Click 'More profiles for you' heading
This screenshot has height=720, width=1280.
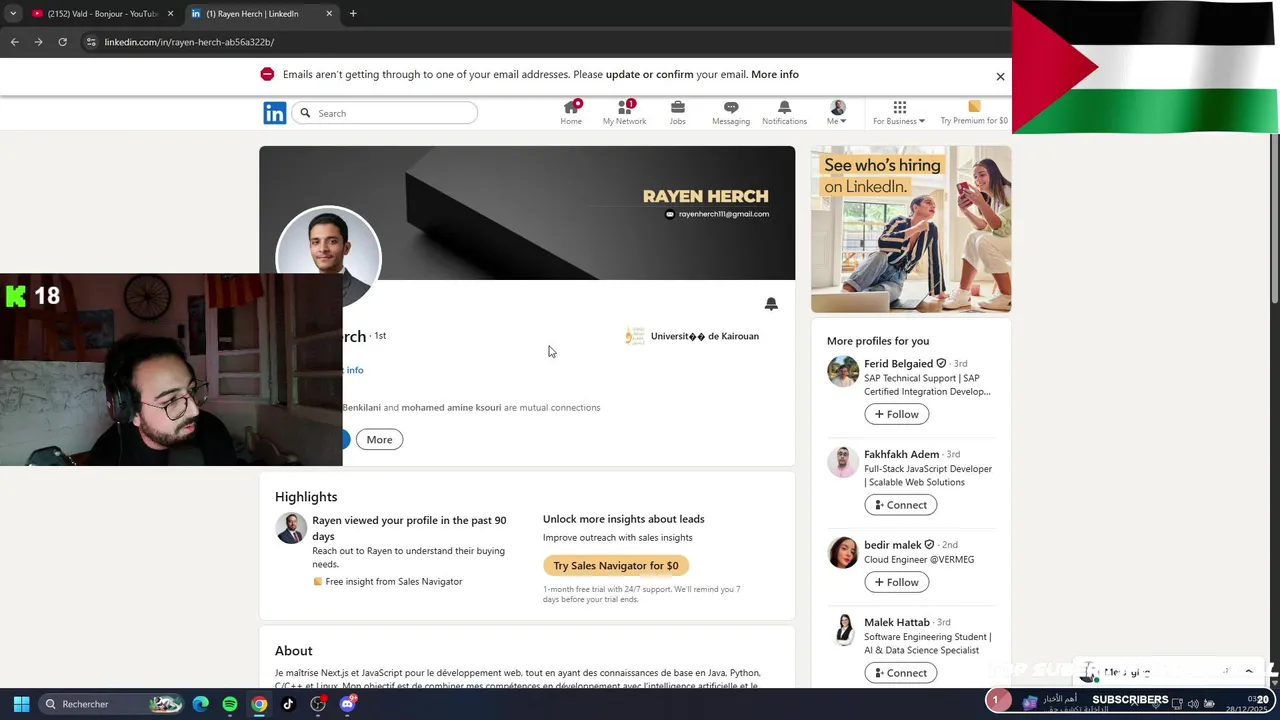click(x=878, y=341)
